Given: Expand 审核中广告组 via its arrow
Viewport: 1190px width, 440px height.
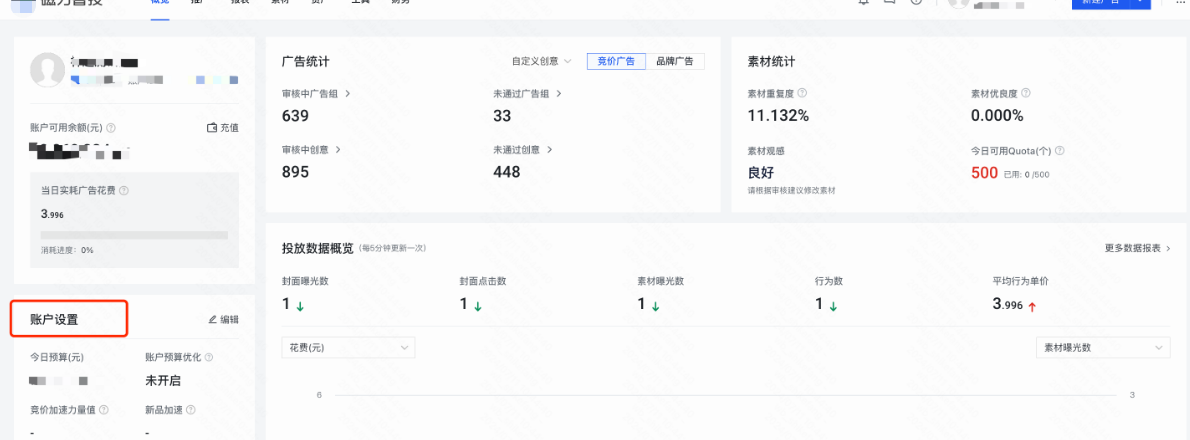Looking at the screenshot, I should point(348,94).
